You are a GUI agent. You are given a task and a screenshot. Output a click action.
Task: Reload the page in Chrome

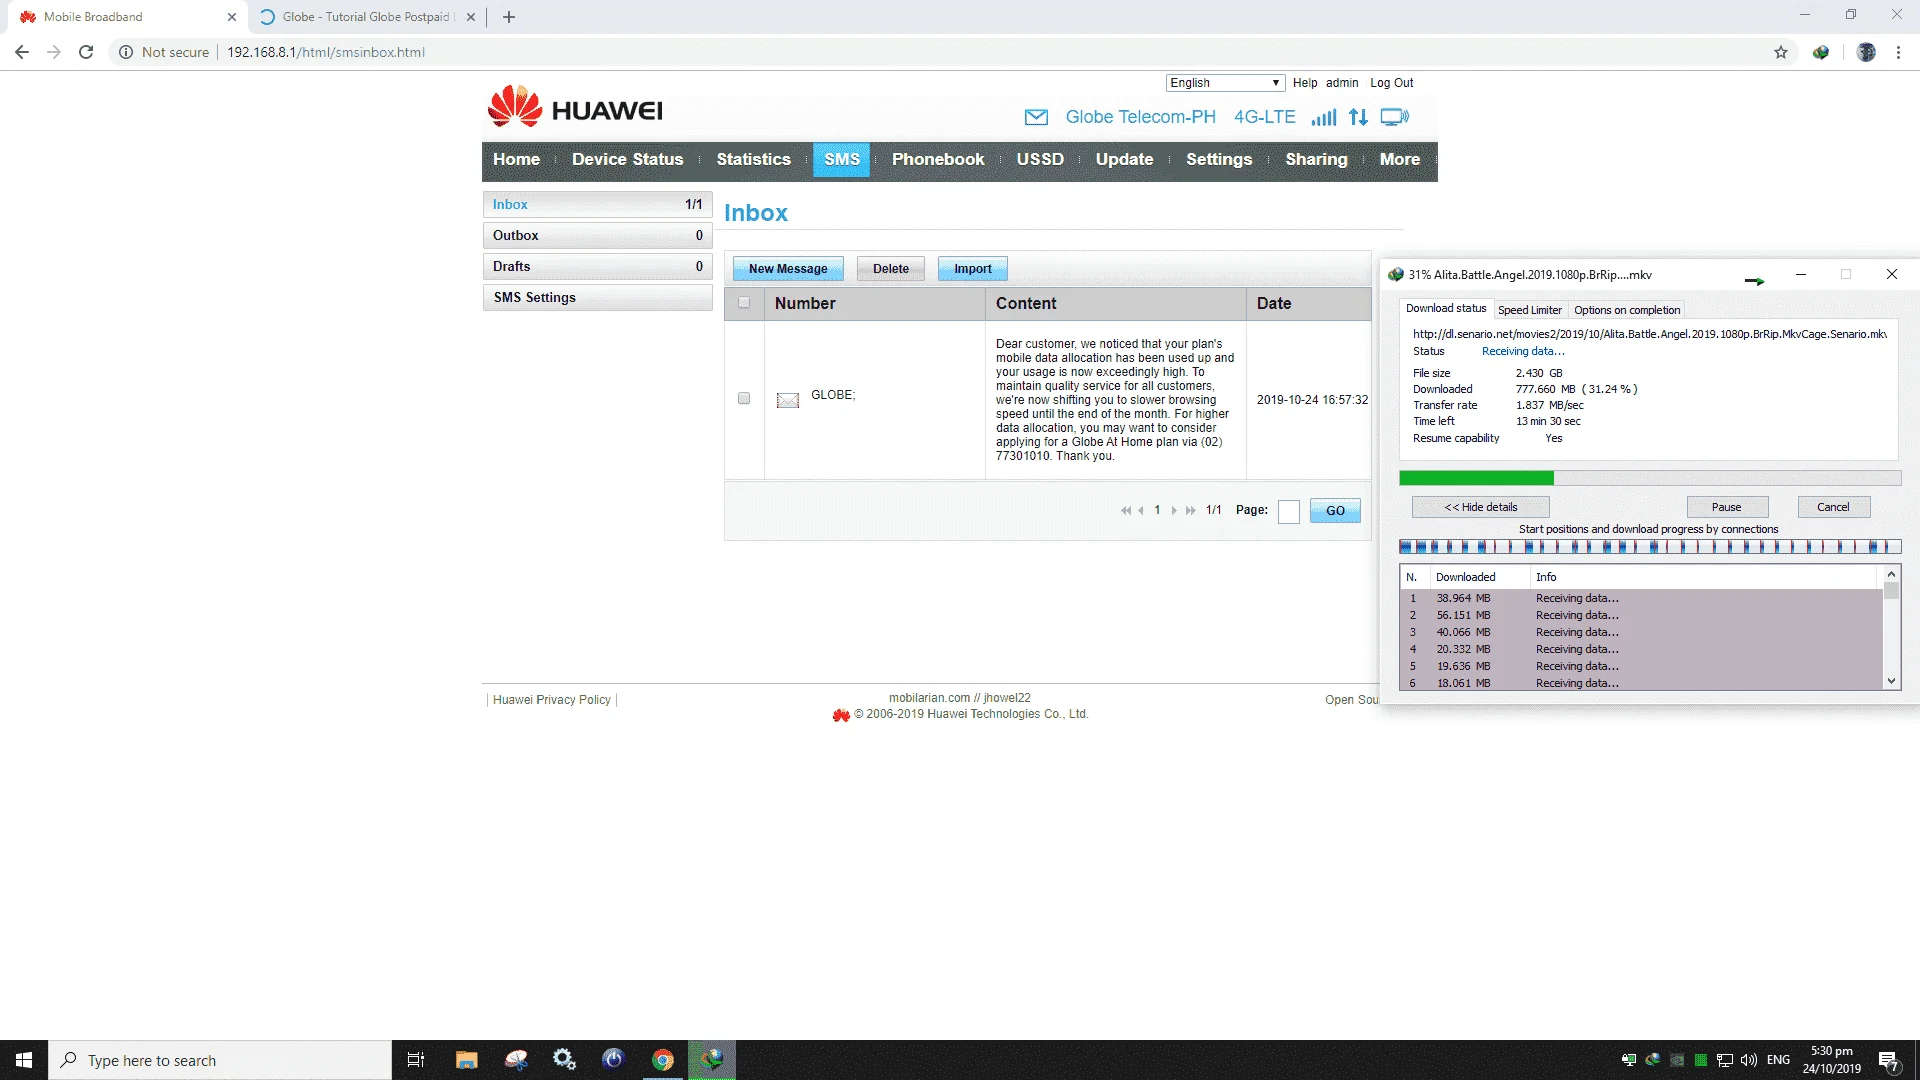pos(86,52)
